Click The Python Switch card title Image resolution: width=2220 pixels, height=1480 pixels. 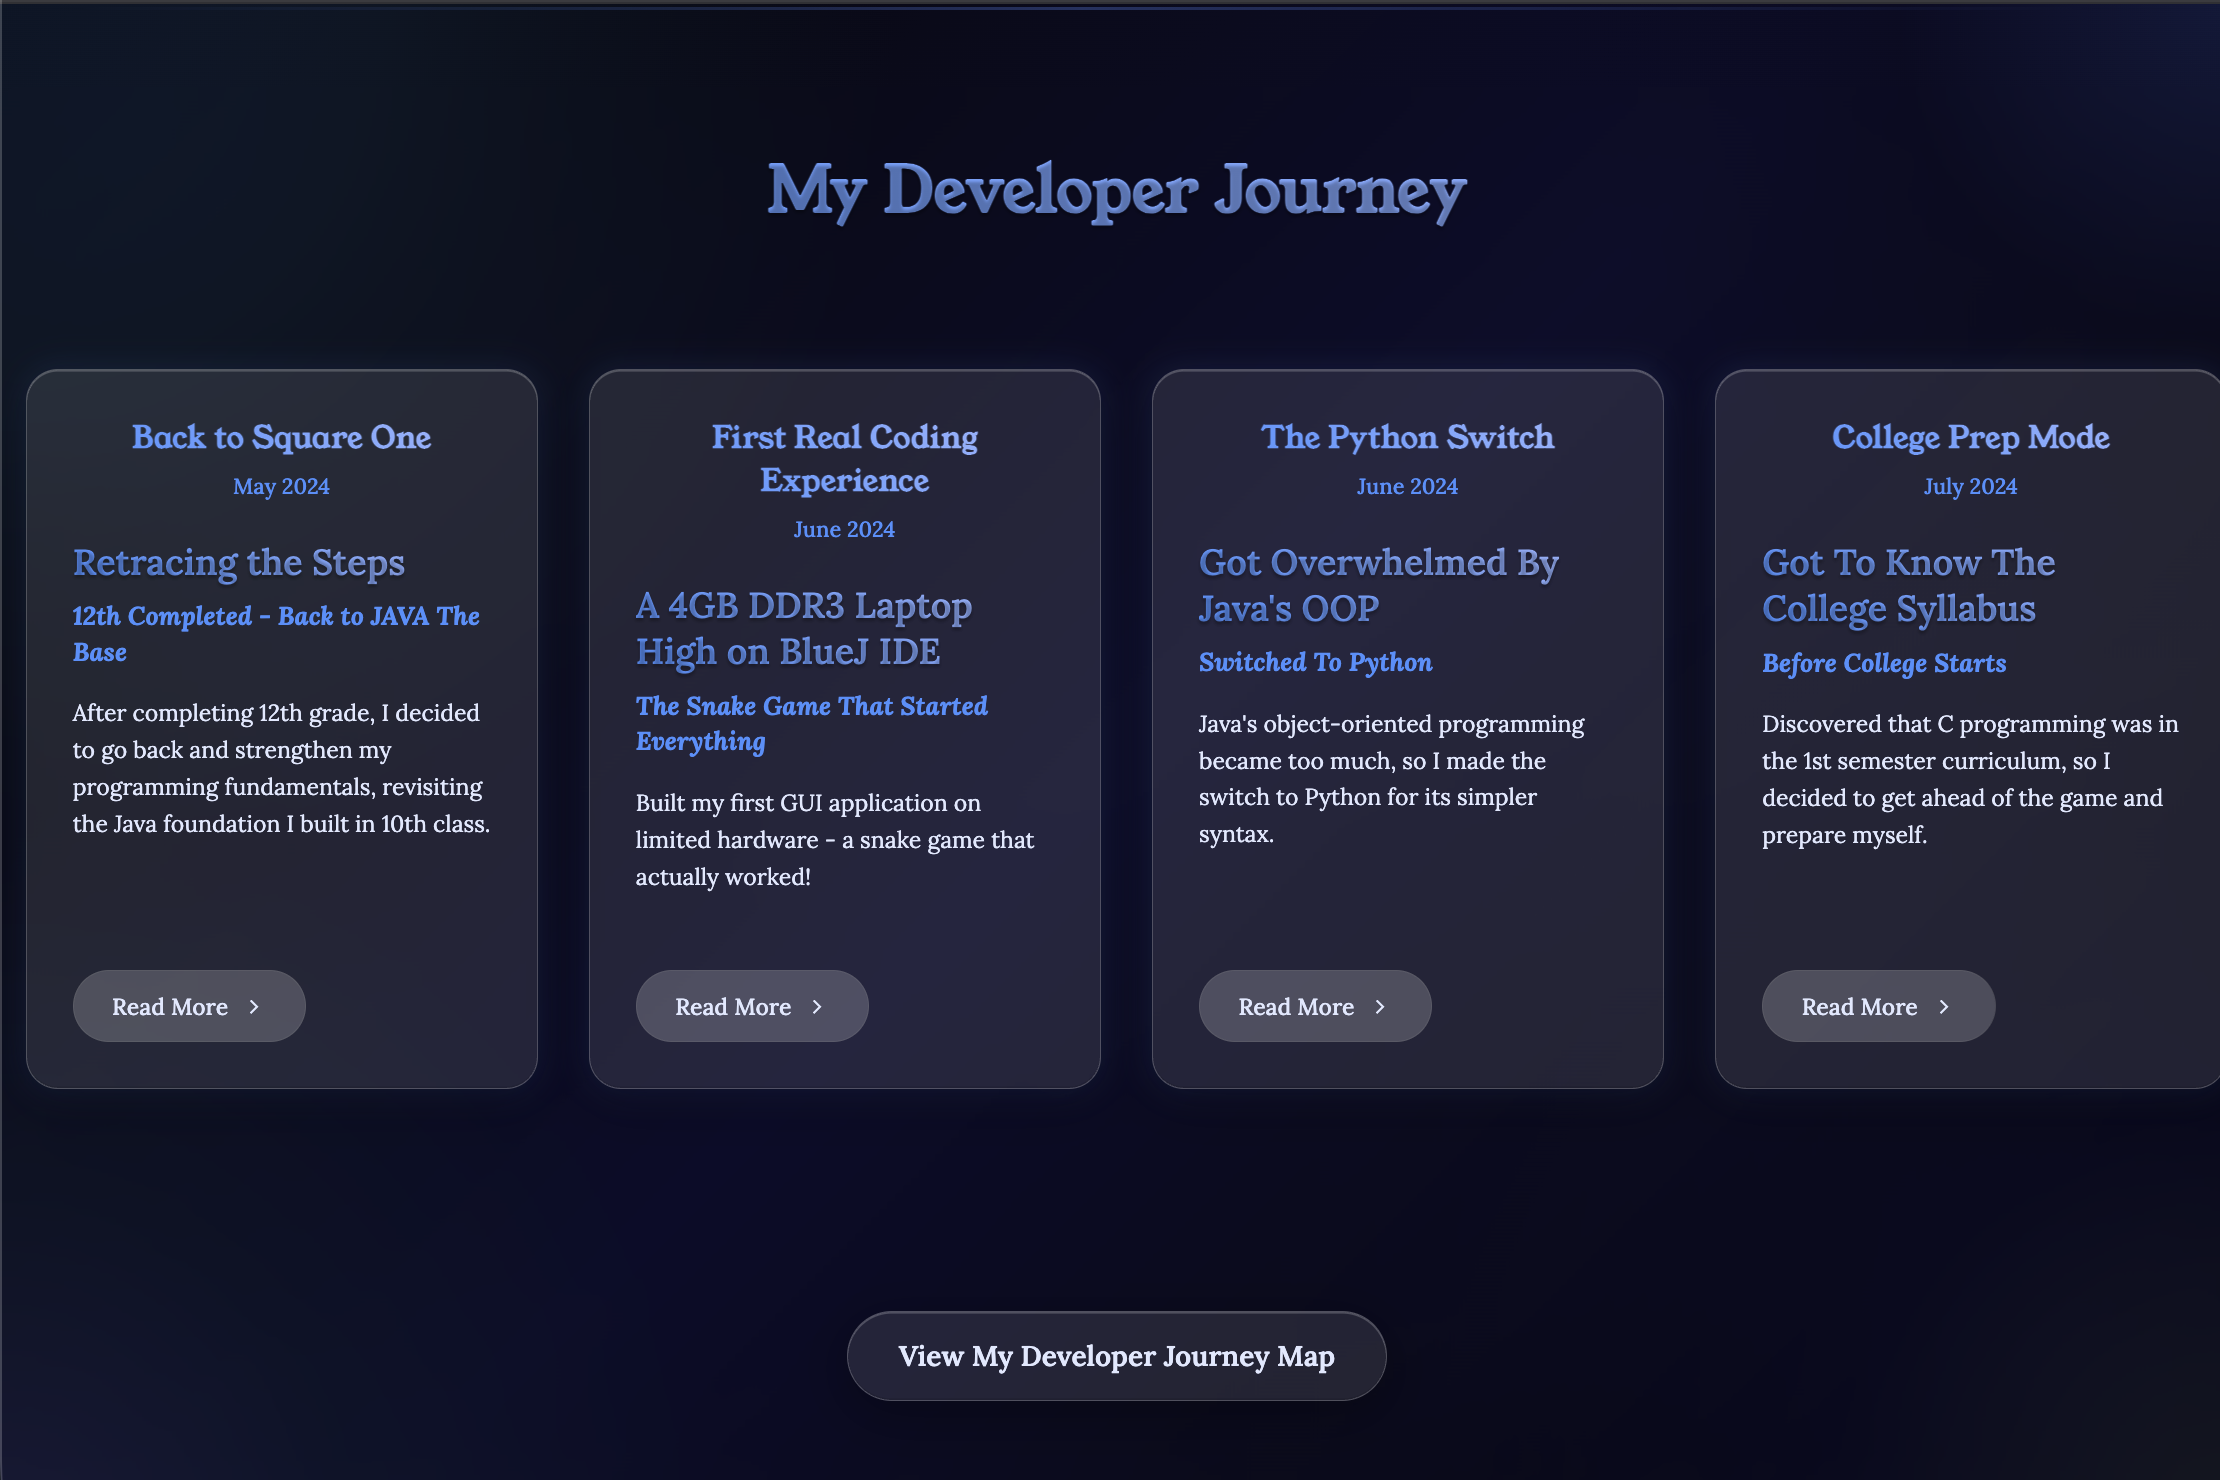point(1407,437)
